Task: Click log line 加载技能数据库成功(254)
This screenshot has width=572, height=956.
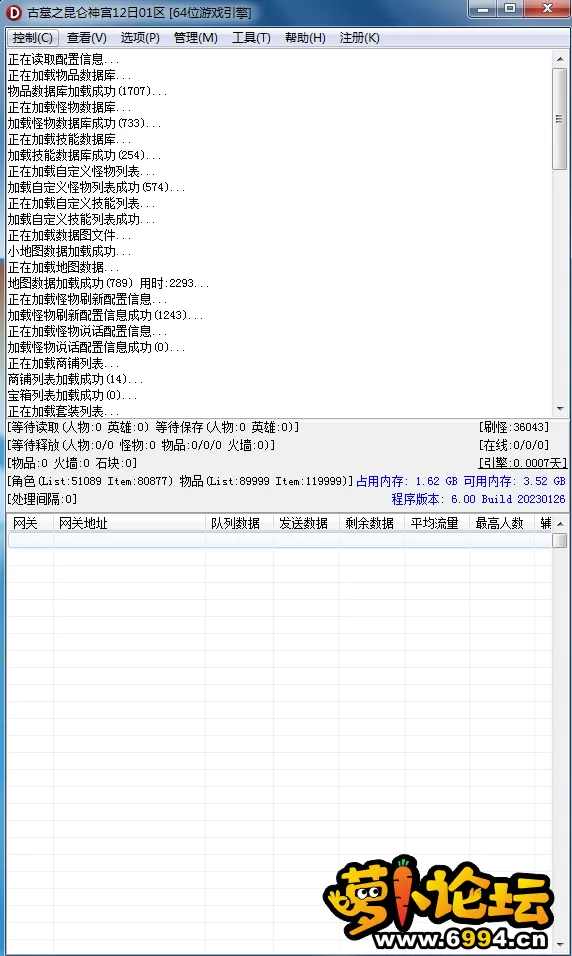Action: point(84,155)
